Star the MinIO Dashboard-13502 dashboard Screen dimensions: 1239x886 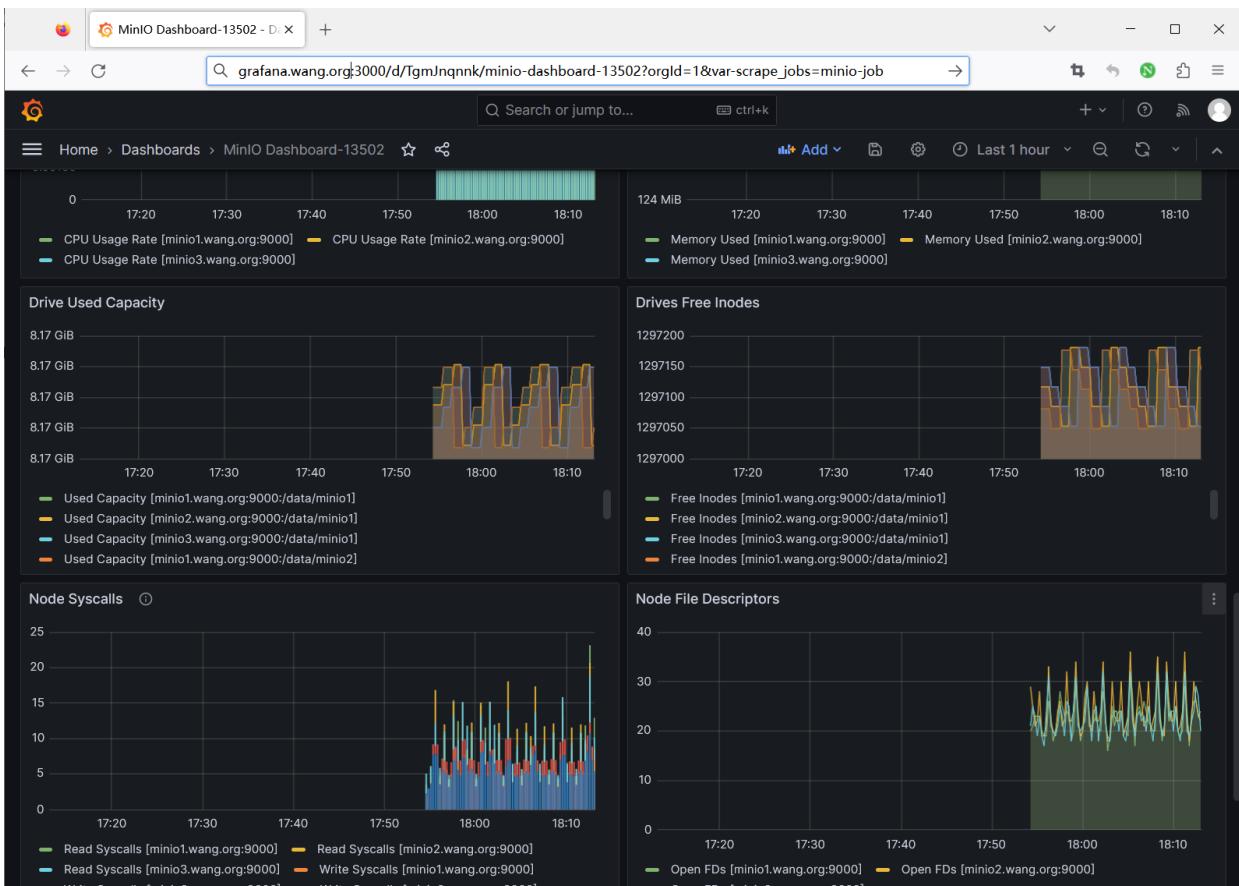point(408,150)
